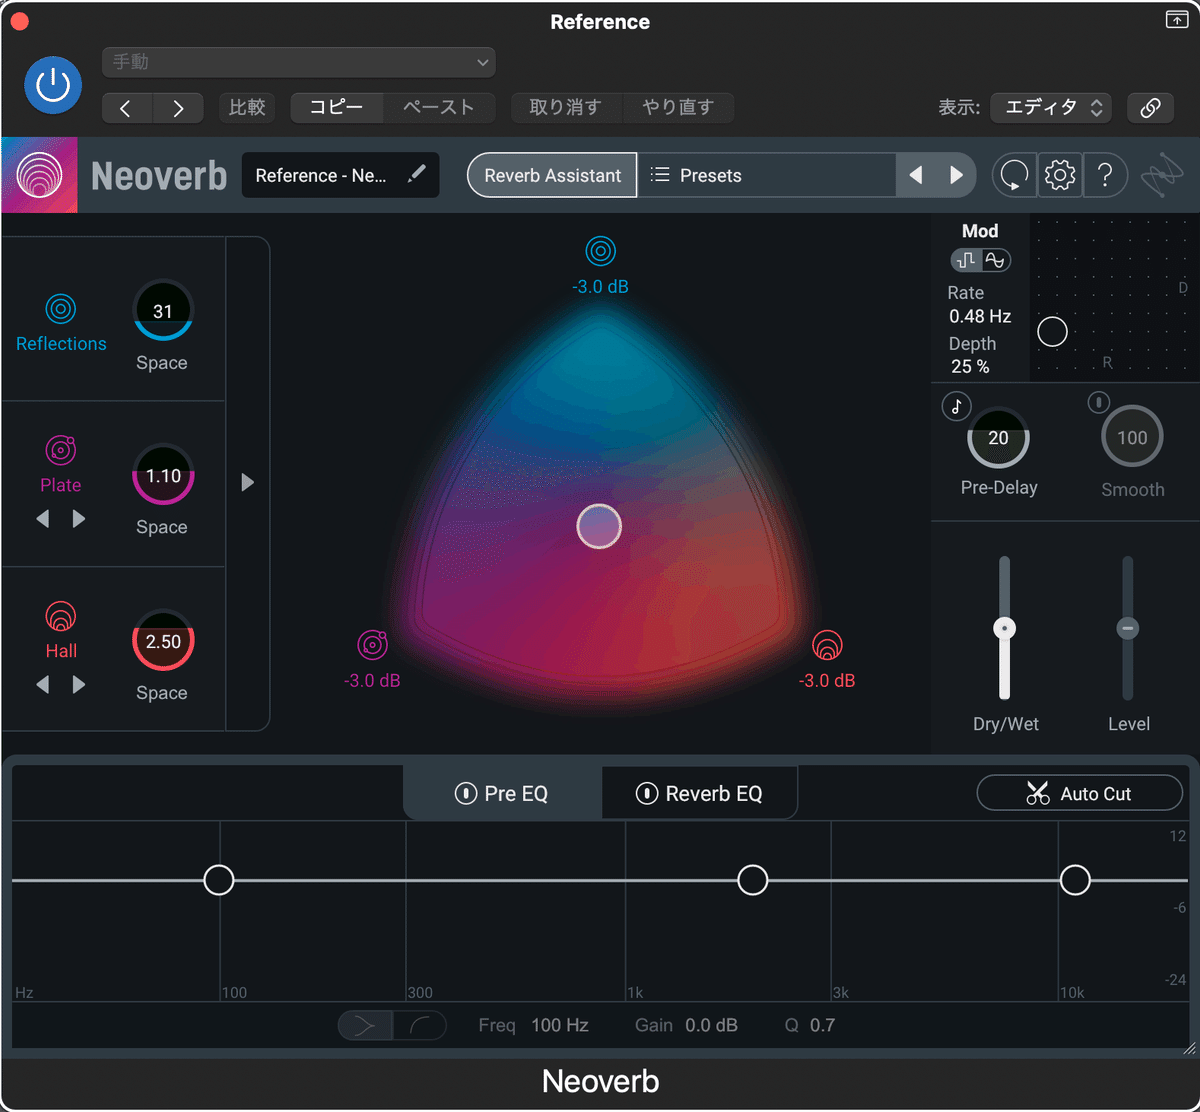
Task: Switch to previous Plate reverb type
Action: coord(42,518)
